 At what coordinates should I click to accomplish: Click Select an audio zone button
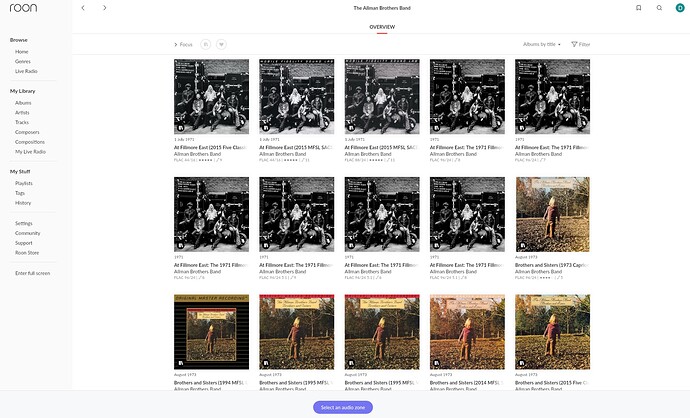point(343,407)
